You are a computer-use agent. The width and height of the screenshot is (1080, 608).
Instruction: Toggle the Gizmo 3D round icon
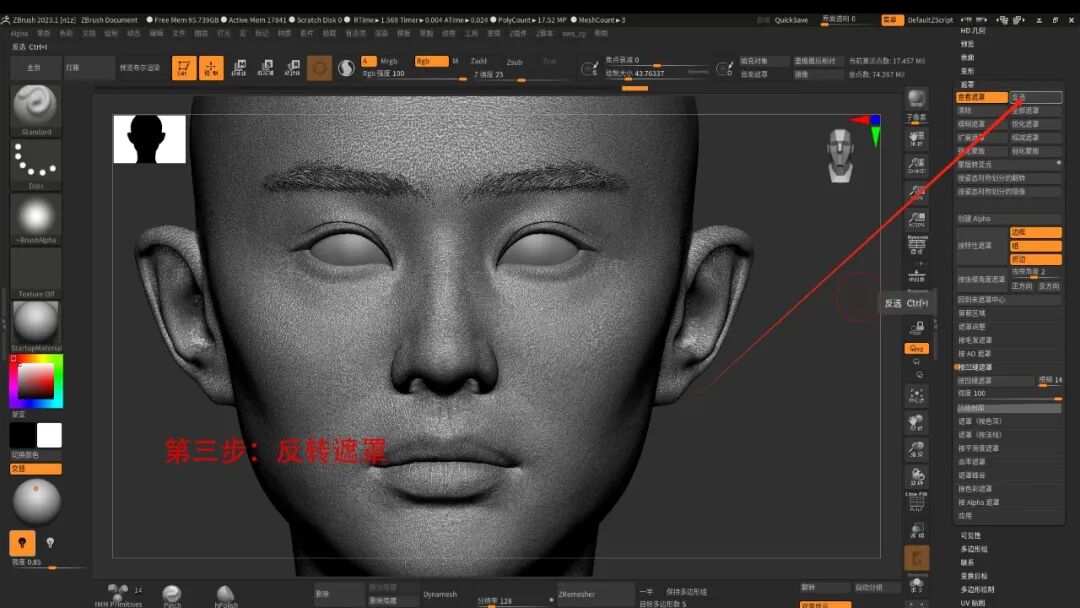[x=320, y=67]
